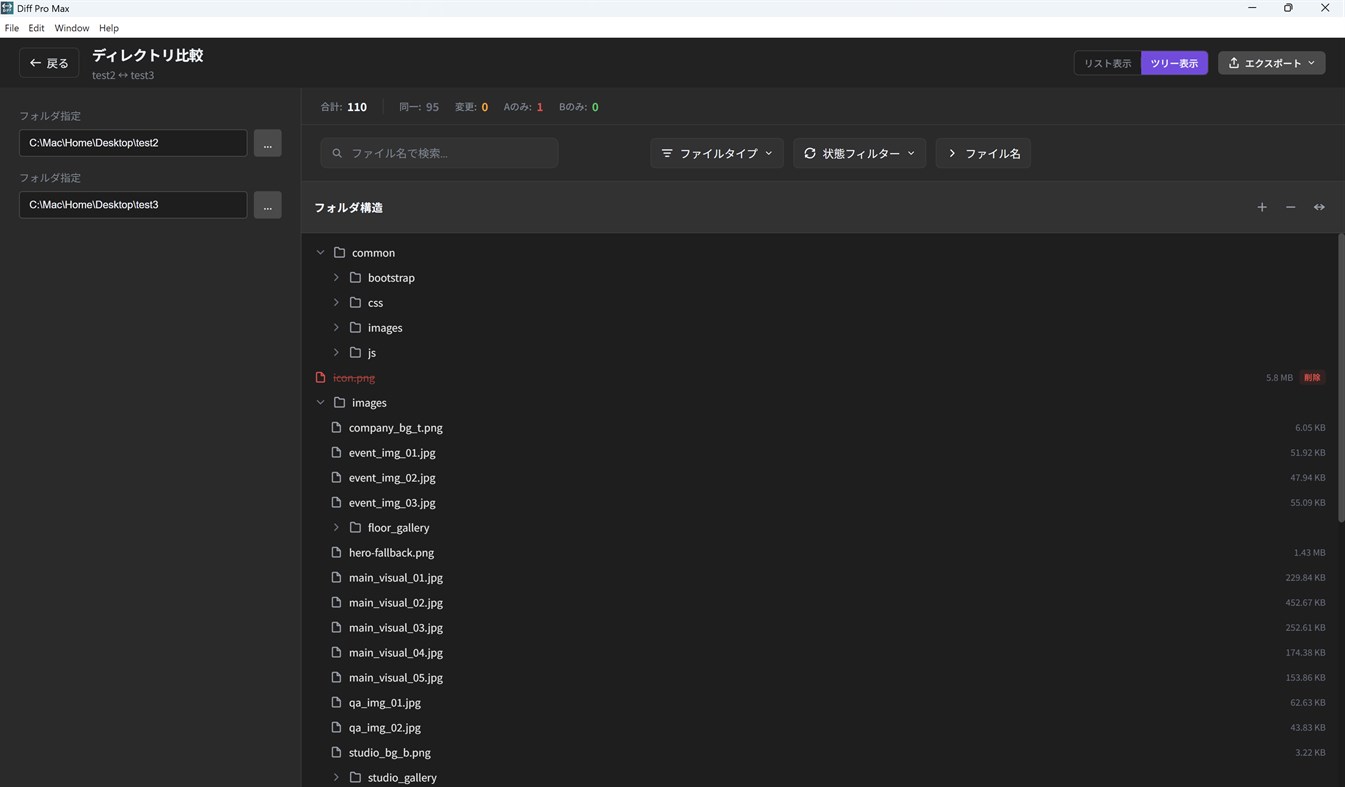Open the エクスポート dropdown
The height and width of the screenshot is (787, 1345).
1271,63
